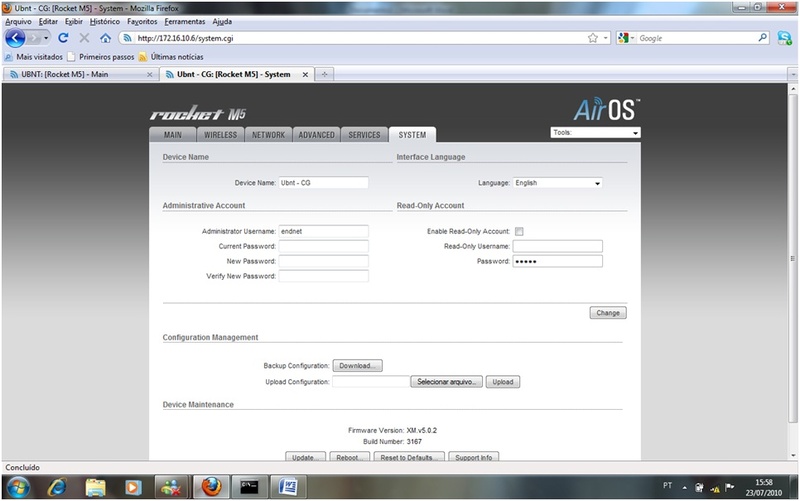Open the Exibir menu
The height and width of the screenshot is (501, 800).
(73, 21)
